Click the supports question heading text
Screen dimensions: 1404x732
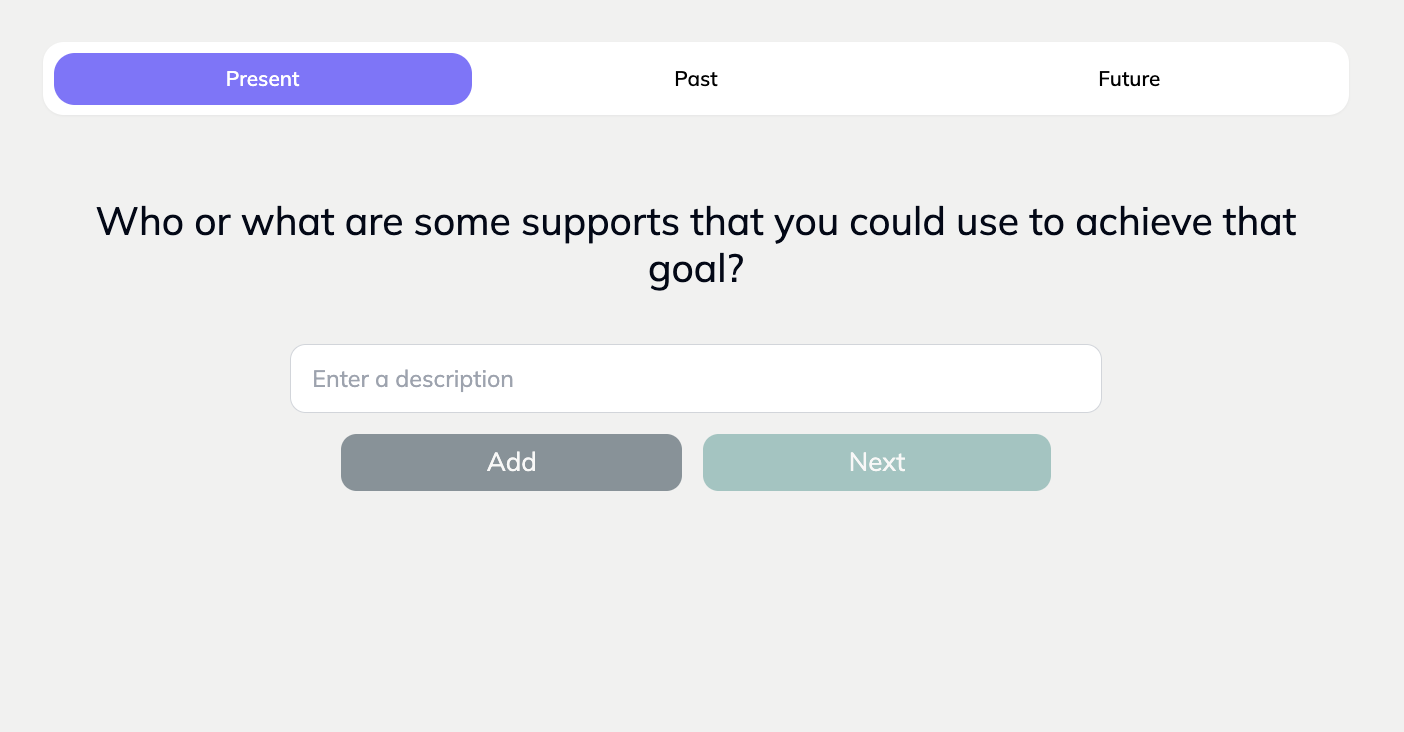[x=696, y=222]
